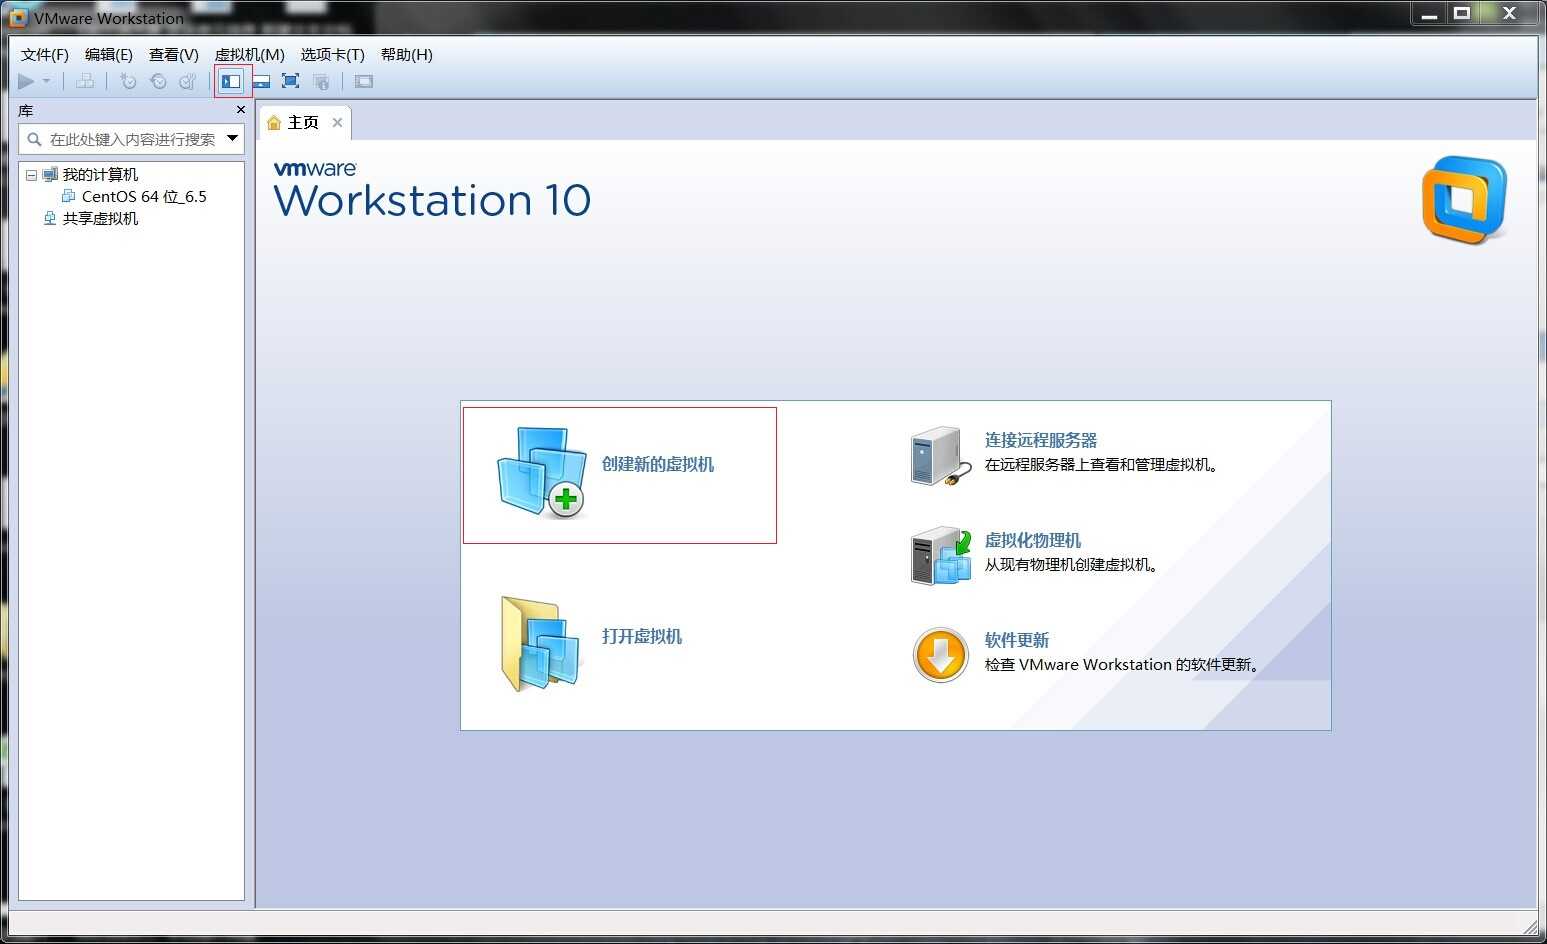Click the 软件更新 link
Screen dimensions: 1547x944
tap(1017, 640)
